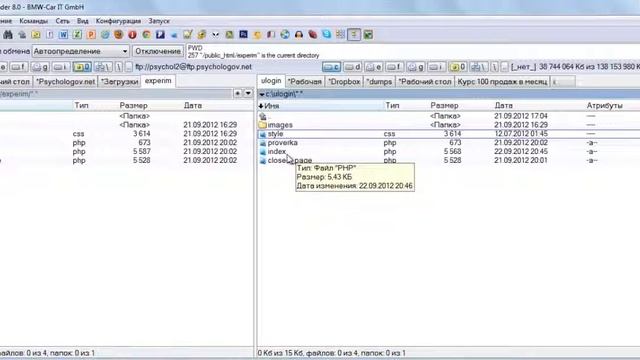Click the Skype icon in toolbar
Image resolution: width=640 pixels, height=360 pixels.
pos(327,35)
